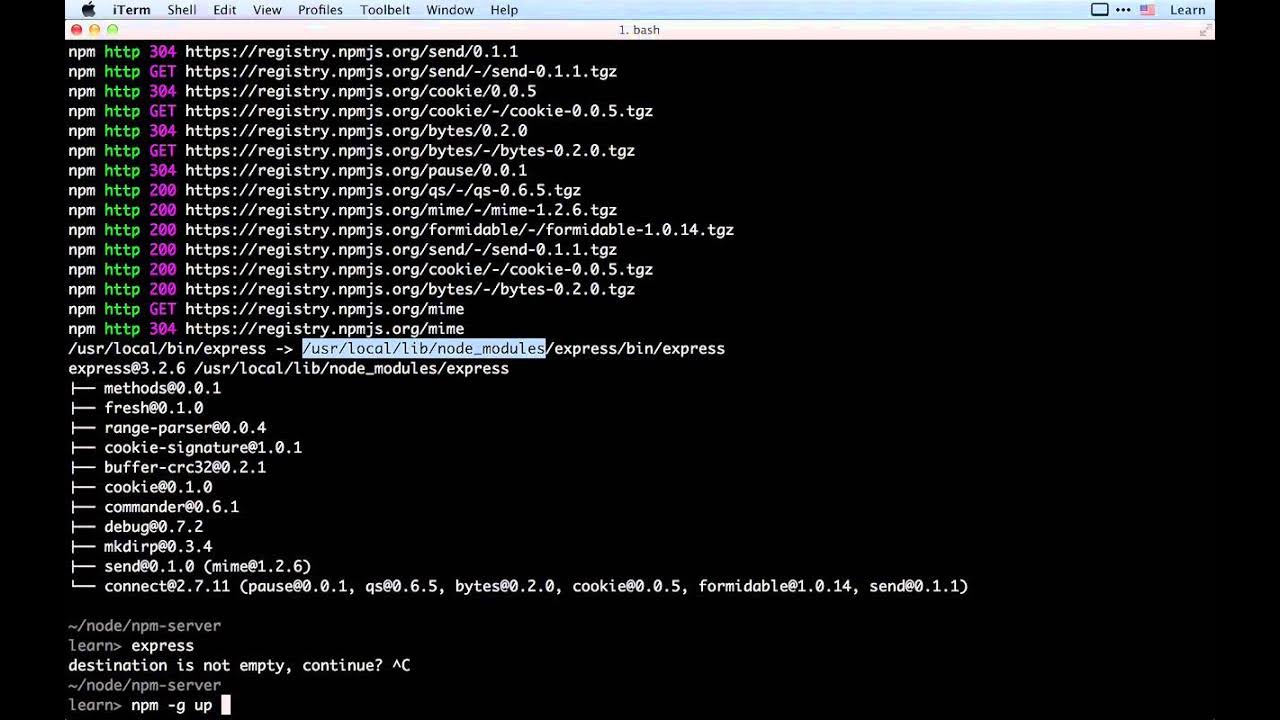Zoom the terminal with green button
1280x720 pixels.
pos(113,30)
